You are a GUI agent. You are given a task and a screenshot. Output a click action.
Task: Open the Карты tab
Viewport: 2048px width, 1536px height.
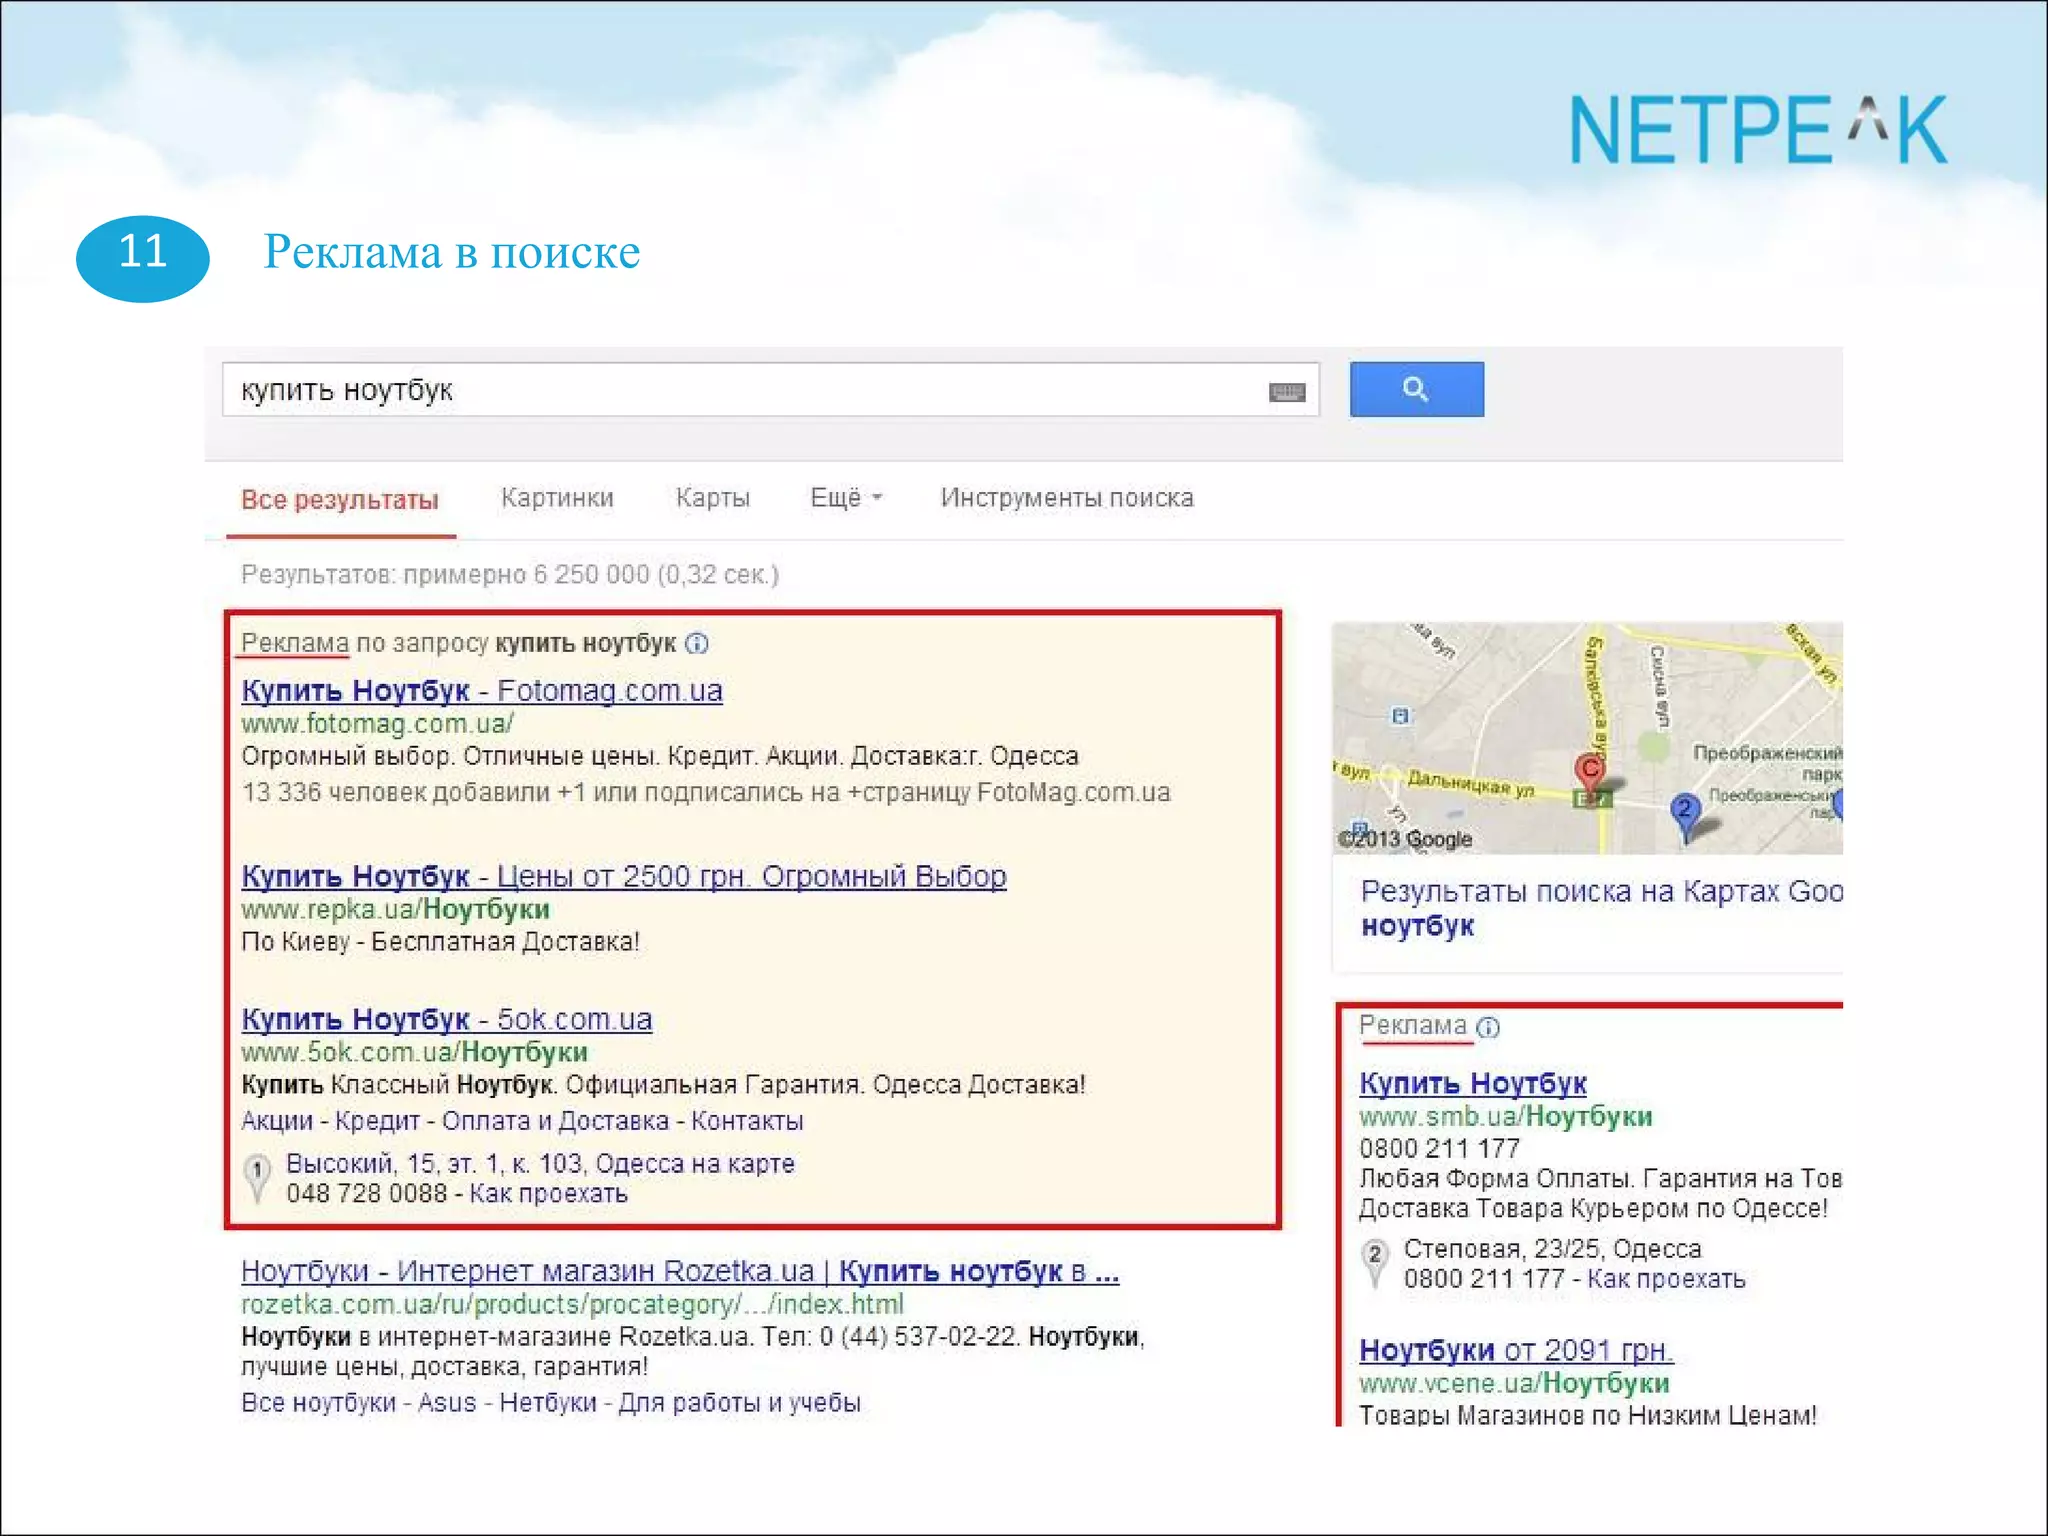pyautogui.click(x=712, y=497)
